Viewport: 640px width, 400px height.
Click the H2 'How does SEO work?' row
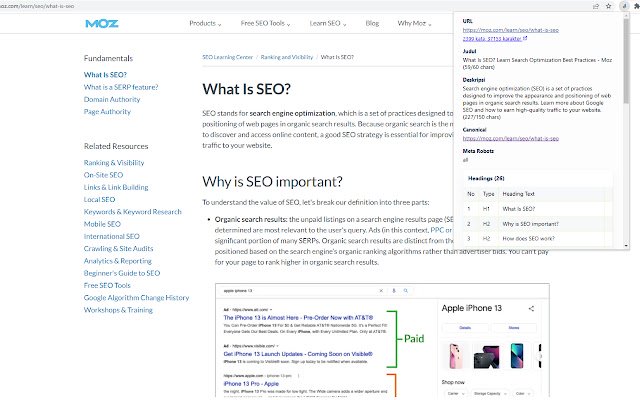pyautogui.click(x=538, y=238)
